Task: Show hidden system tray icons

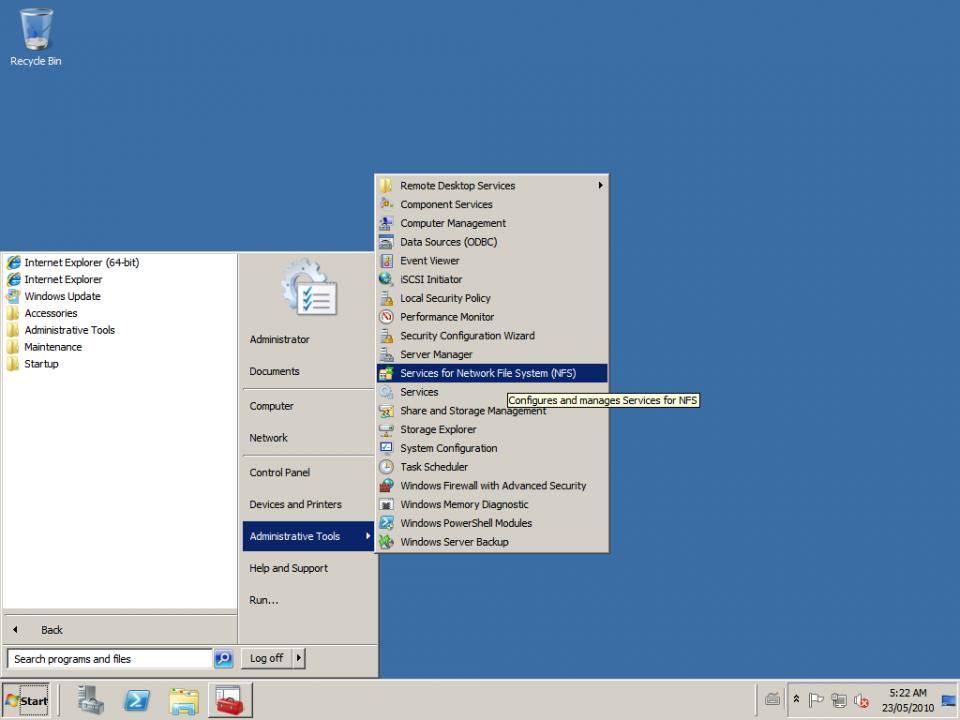Action: pos(797,700)
